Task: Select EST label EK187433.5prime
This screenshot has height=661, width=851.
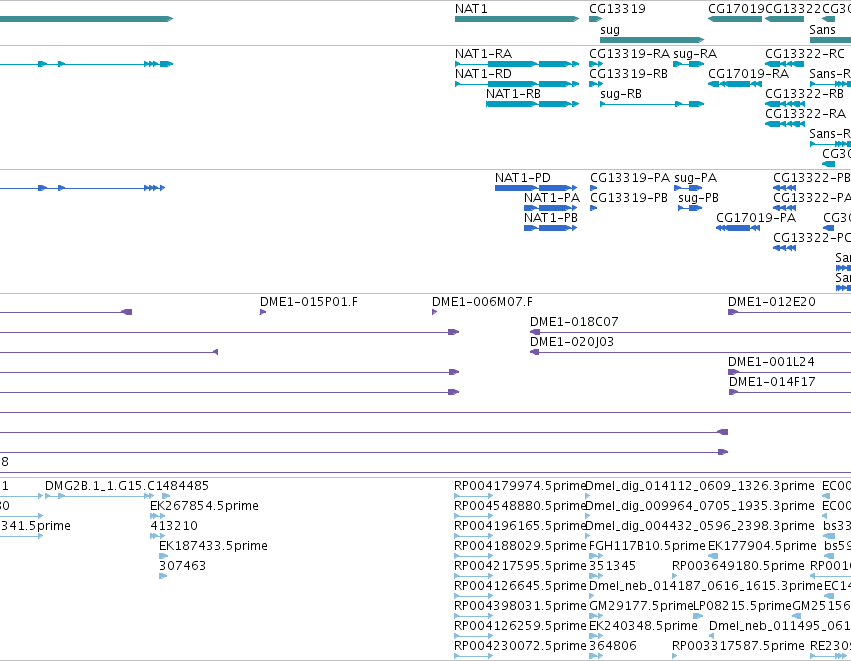Action: pyautogui.click(x=213, y=546)
